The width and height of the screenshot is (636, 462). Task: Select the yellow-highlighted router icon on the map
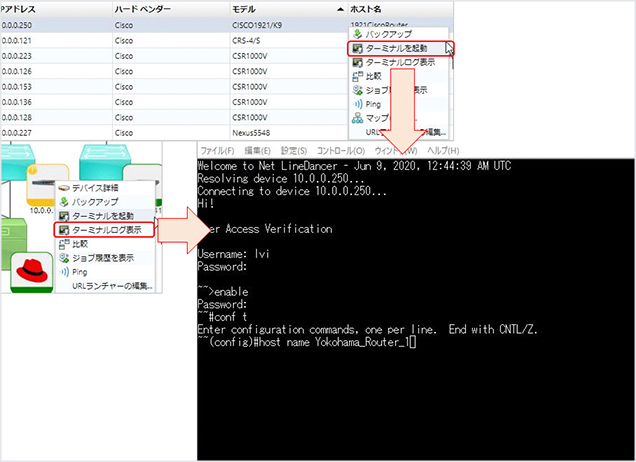(x=42, y=185)
